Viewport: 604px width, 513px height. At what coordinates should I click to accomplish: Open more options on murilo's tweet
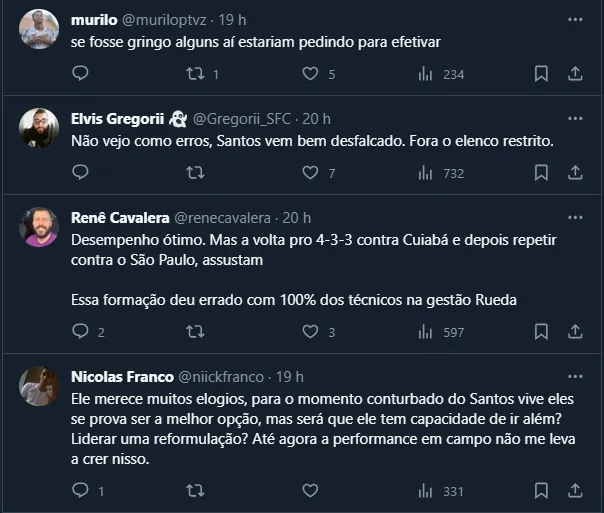tap(574, 19)
